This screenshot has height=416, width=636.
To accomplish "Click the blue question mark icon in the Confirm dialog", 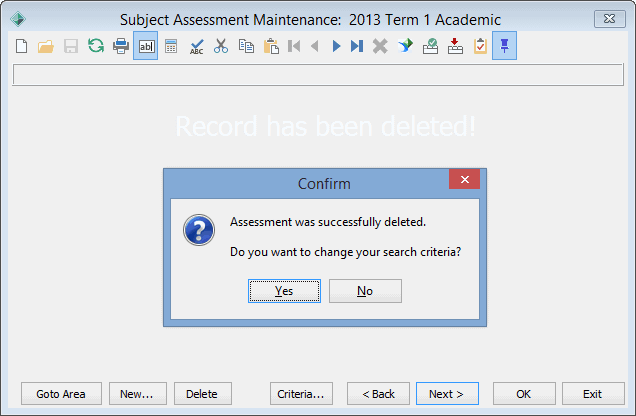I will (199, 230).
